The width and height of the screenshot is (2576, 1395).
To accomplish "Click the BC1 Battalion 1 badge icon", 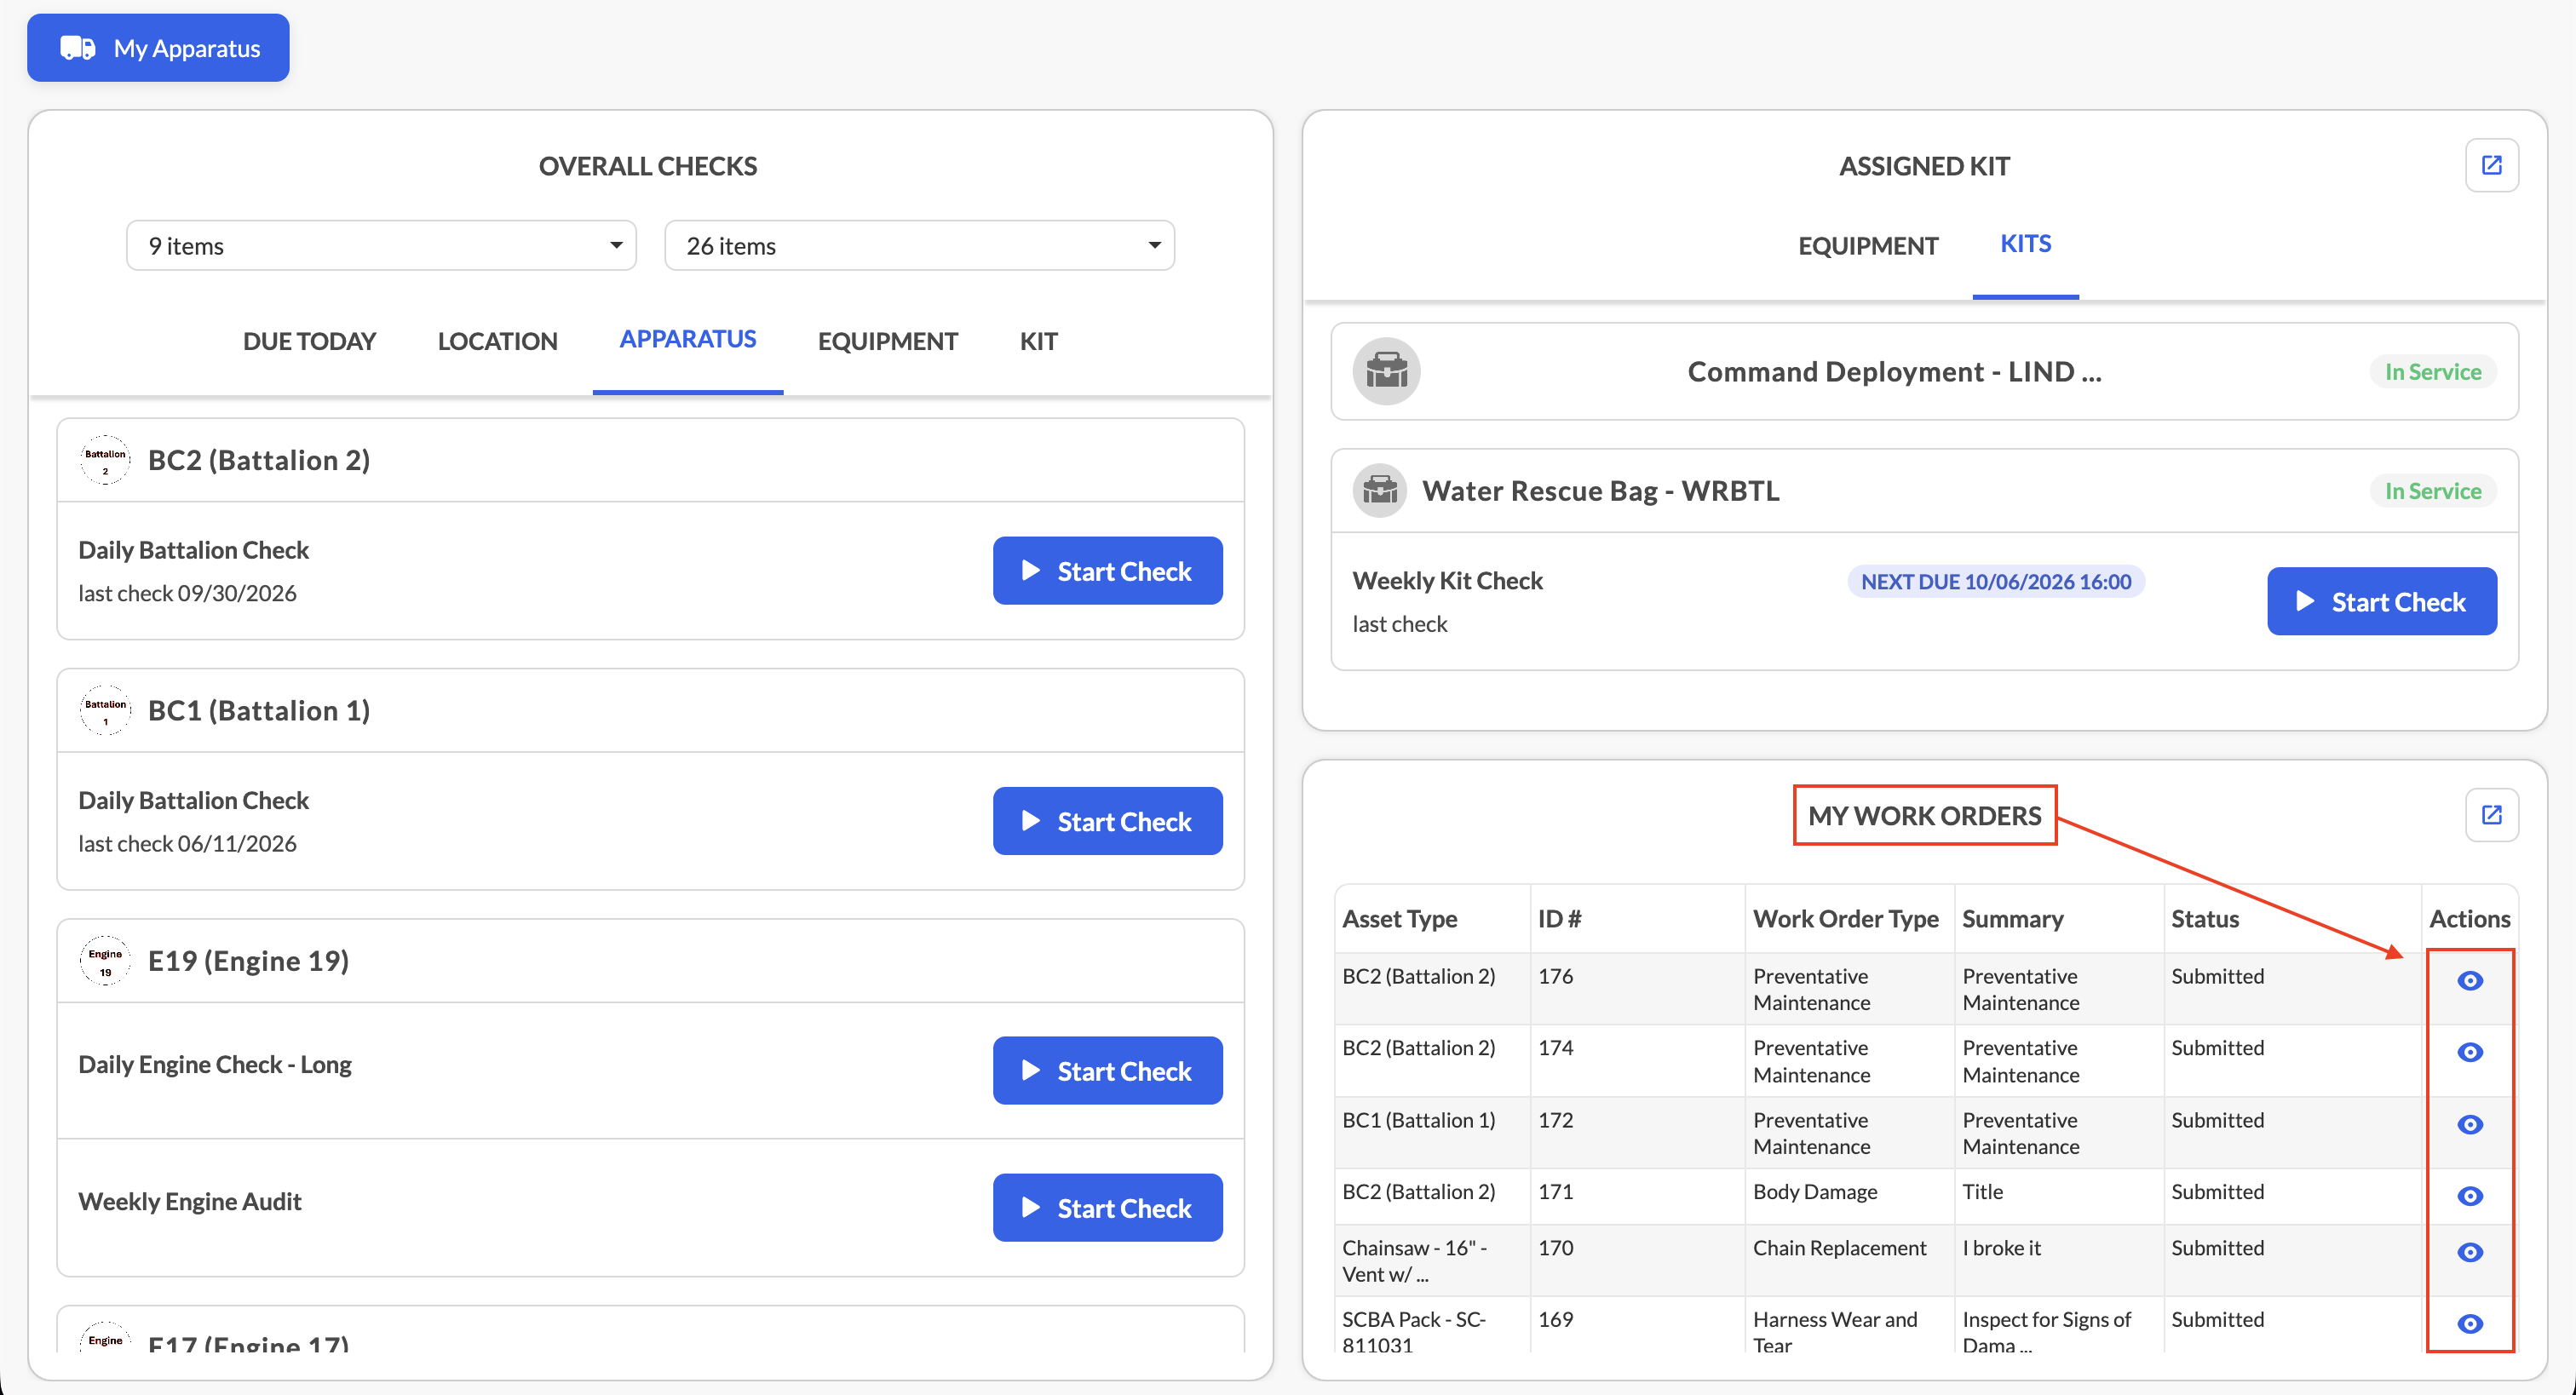I will (x=105, y=710).
